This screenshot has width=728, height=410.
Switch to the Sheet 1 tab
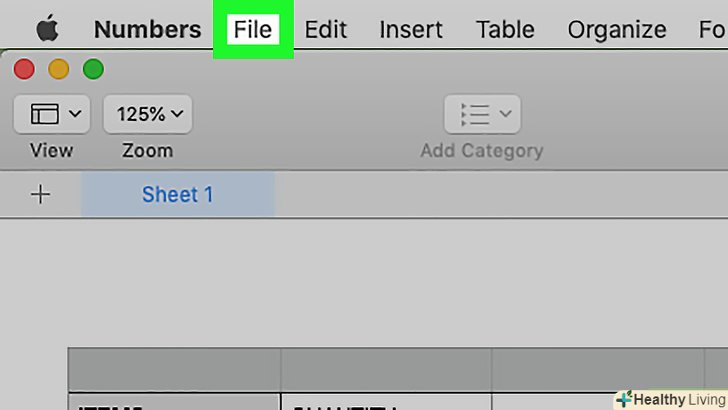177,194
